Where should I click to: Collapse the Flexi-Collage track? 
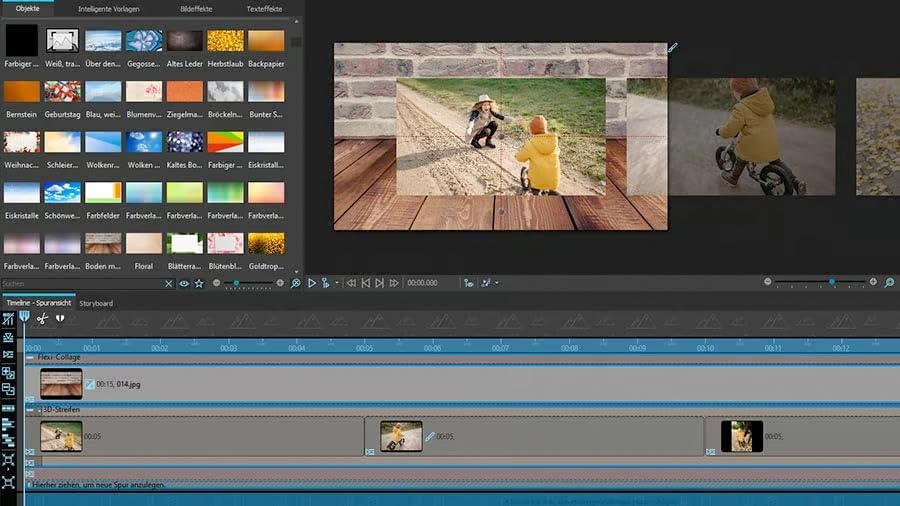[31, 357]
